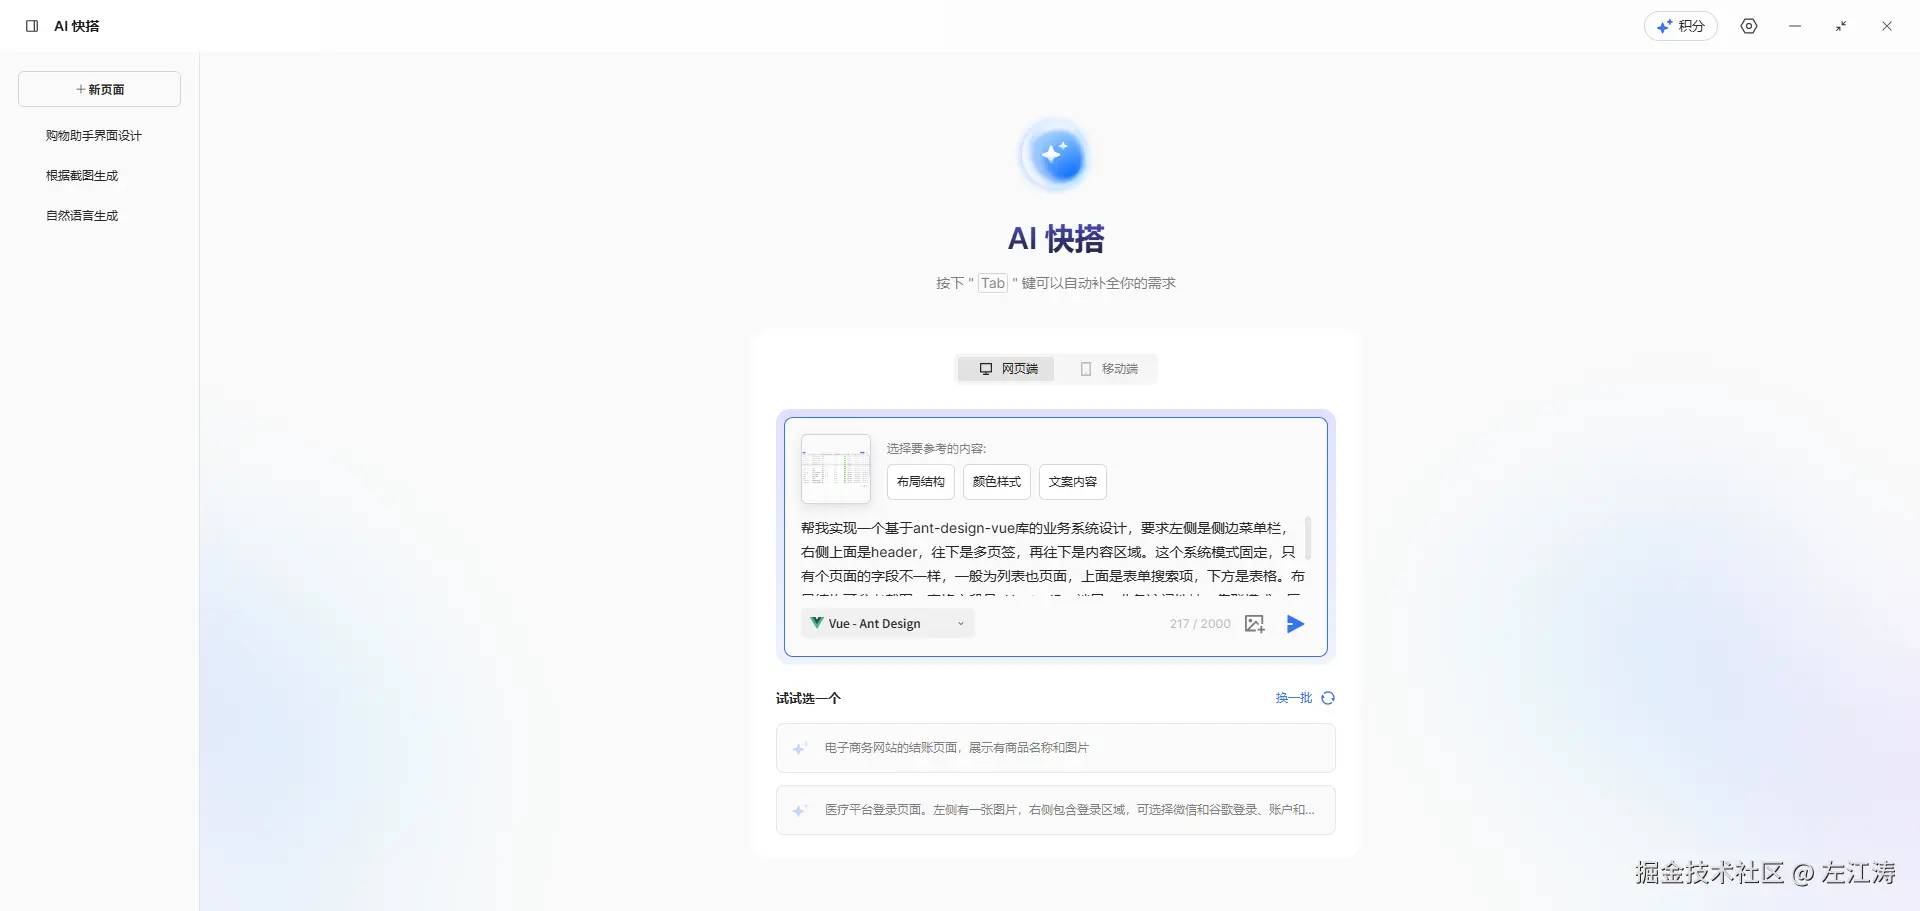
Task: Click the add image icon in the input box
Action: (x=1254, y=623)
